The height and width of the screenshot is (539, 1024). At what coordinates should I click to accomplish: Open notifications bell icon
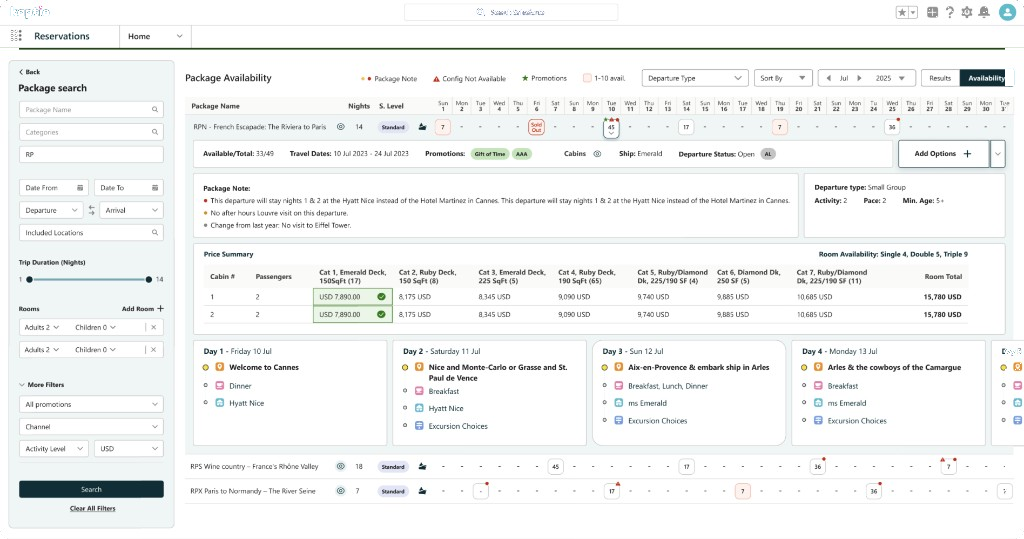[984, 12]
